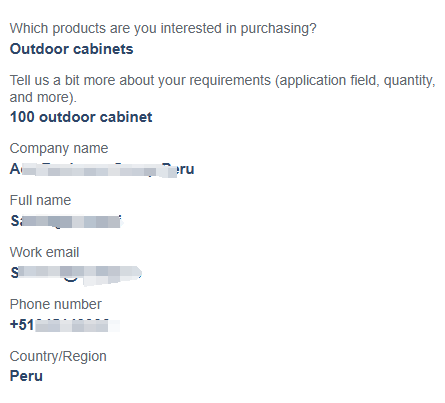Click the '+51' phone country code

coord(22,325)
